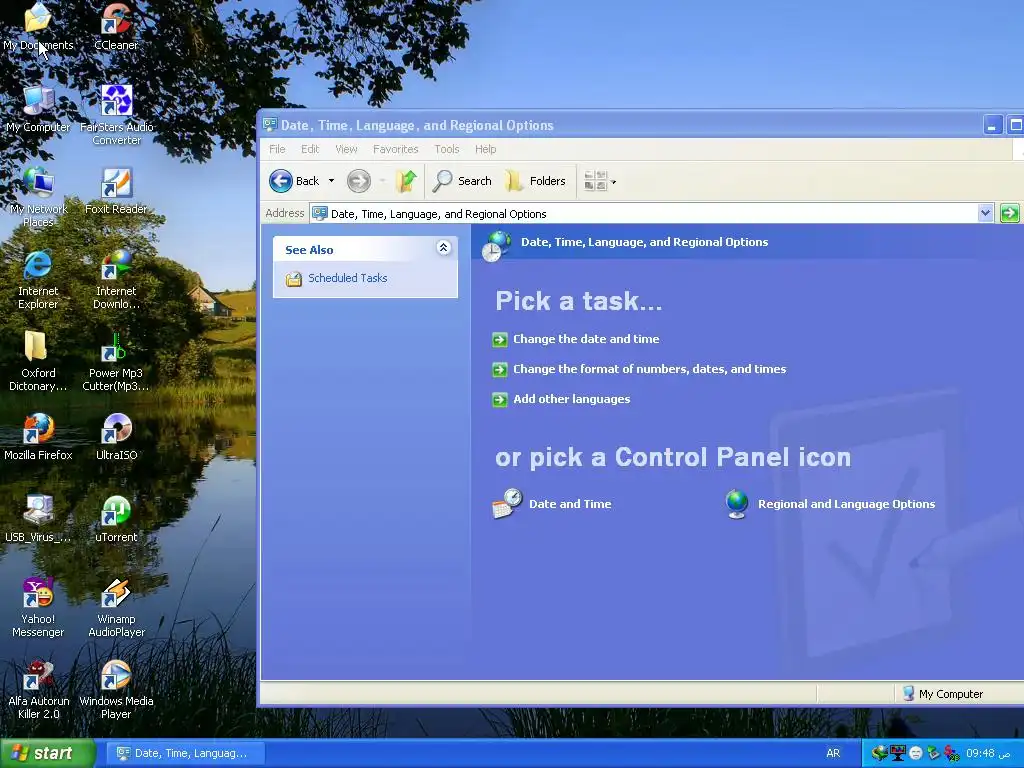This screenshot has height=768, width=1024.
Task: Open CCleaner desktop shortcut
Action: point(116,26)
